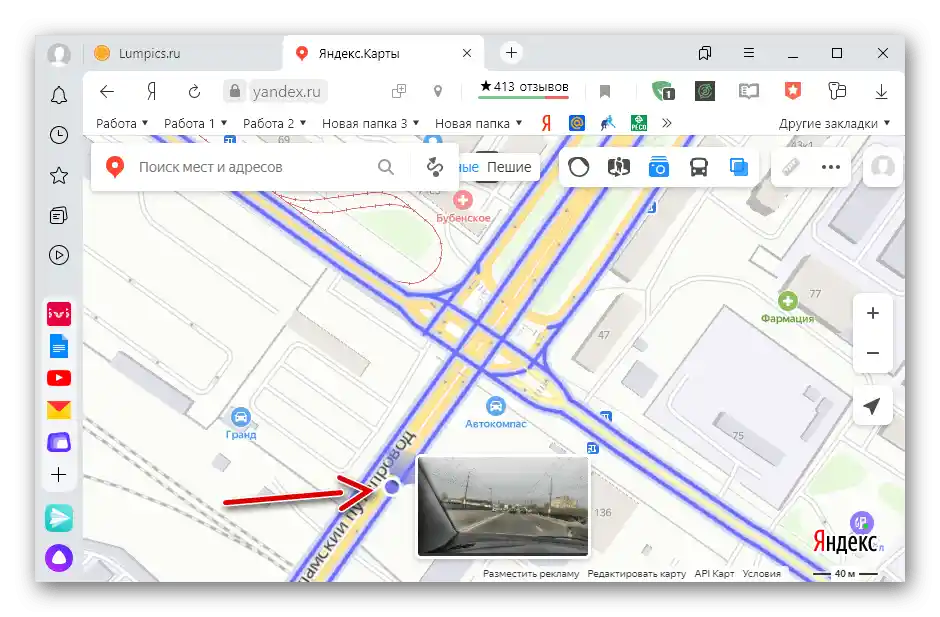Image resolution: width=940 pixels, height=617 pixels.
Task: Click Поиск мест и адресов field
Action: (x=251, y=167)
